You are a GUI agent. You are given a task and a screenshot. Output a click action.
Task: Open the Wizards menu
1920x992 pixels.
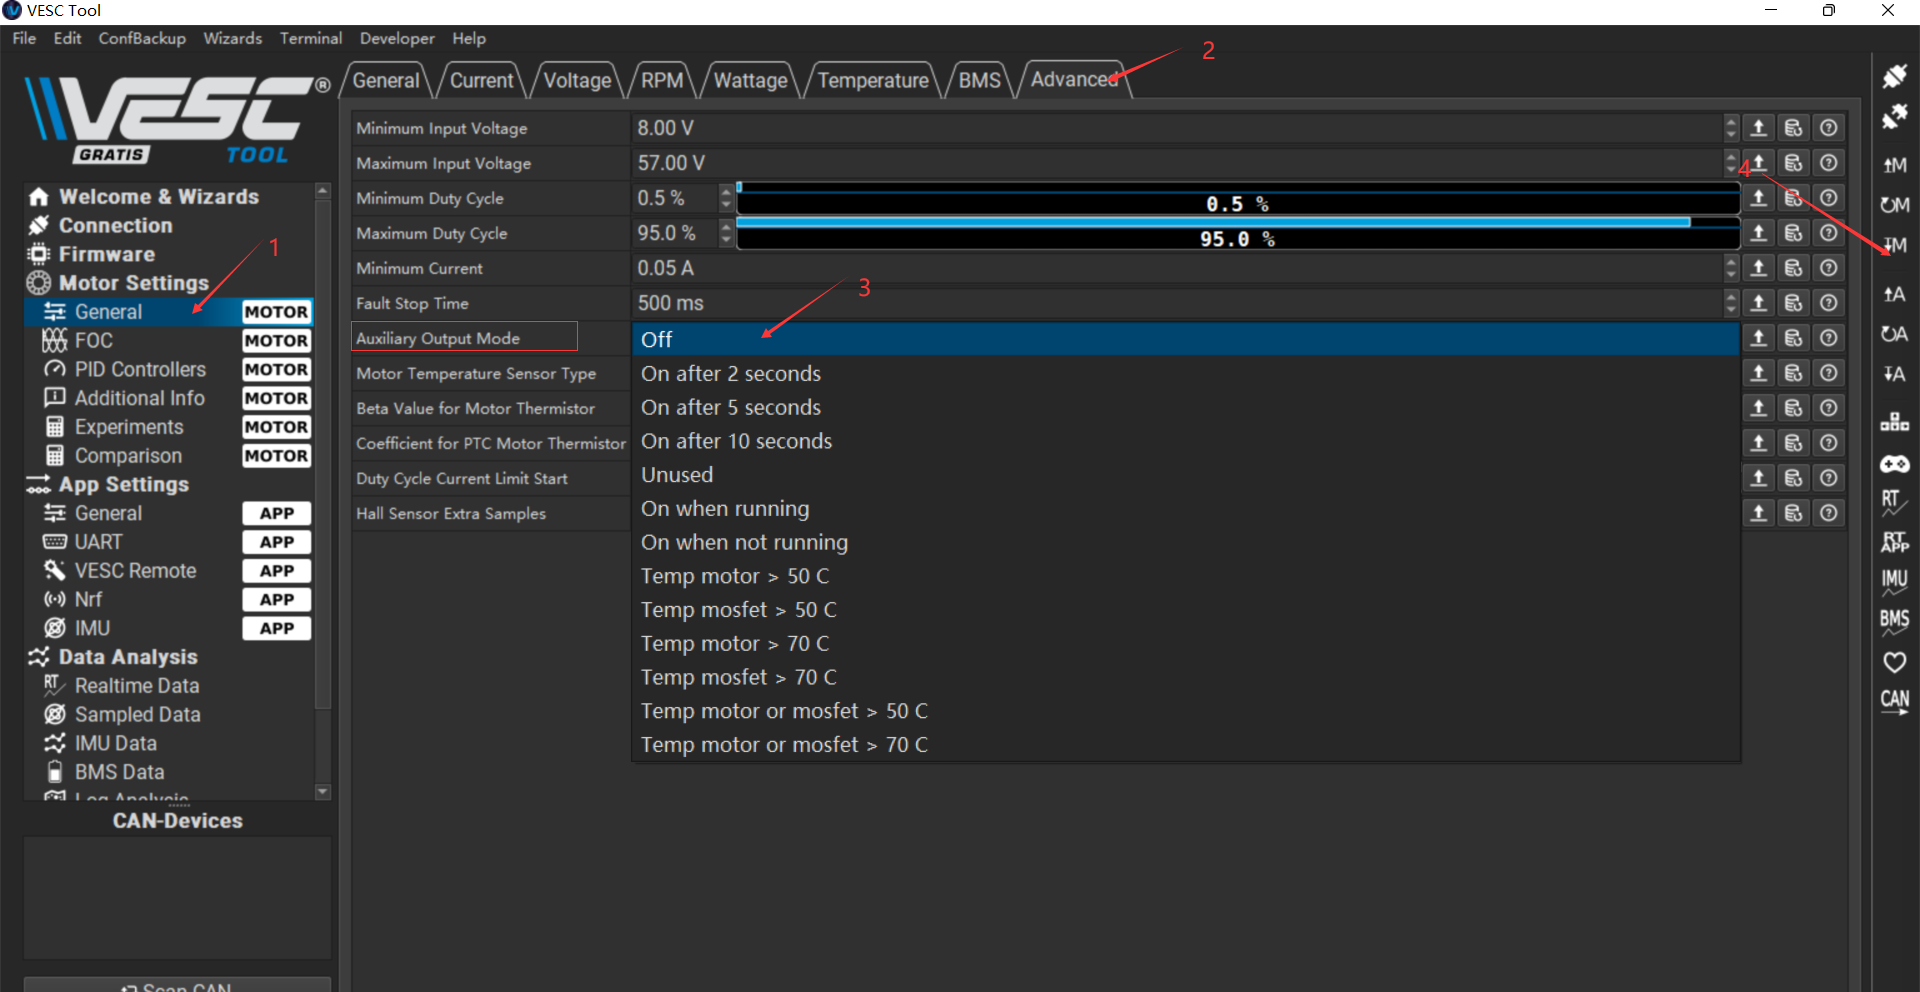click(232, 38)
